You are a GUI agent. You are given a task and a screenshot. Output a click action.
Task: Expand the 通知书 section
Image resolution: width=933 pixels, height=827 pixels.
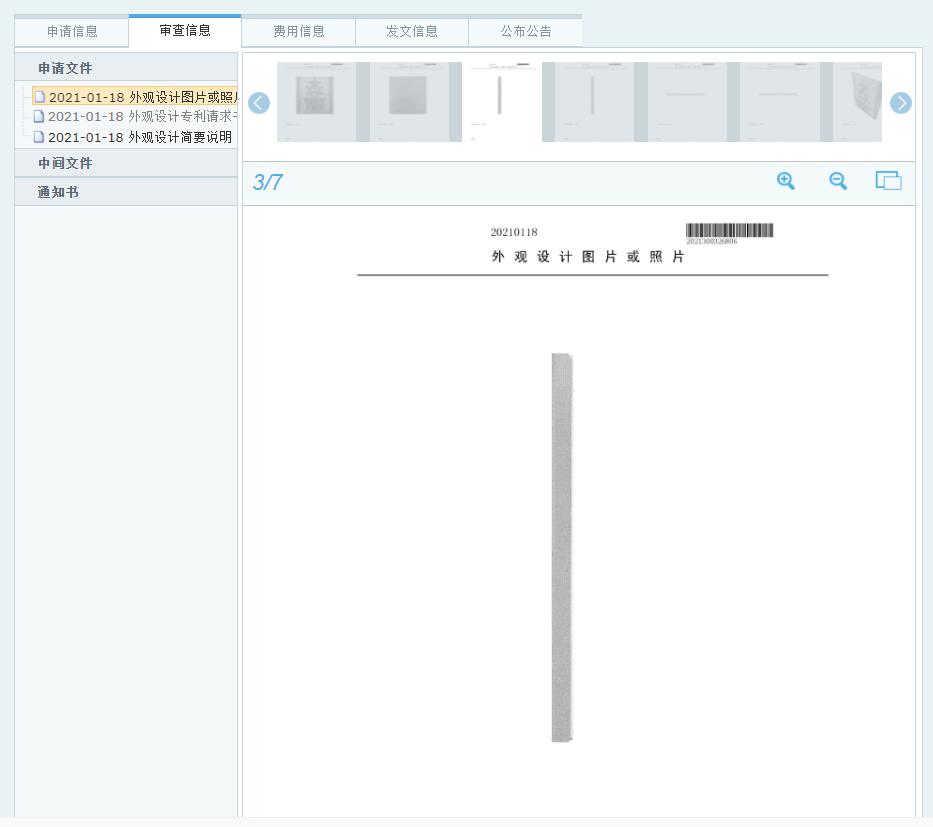point(58,192)
